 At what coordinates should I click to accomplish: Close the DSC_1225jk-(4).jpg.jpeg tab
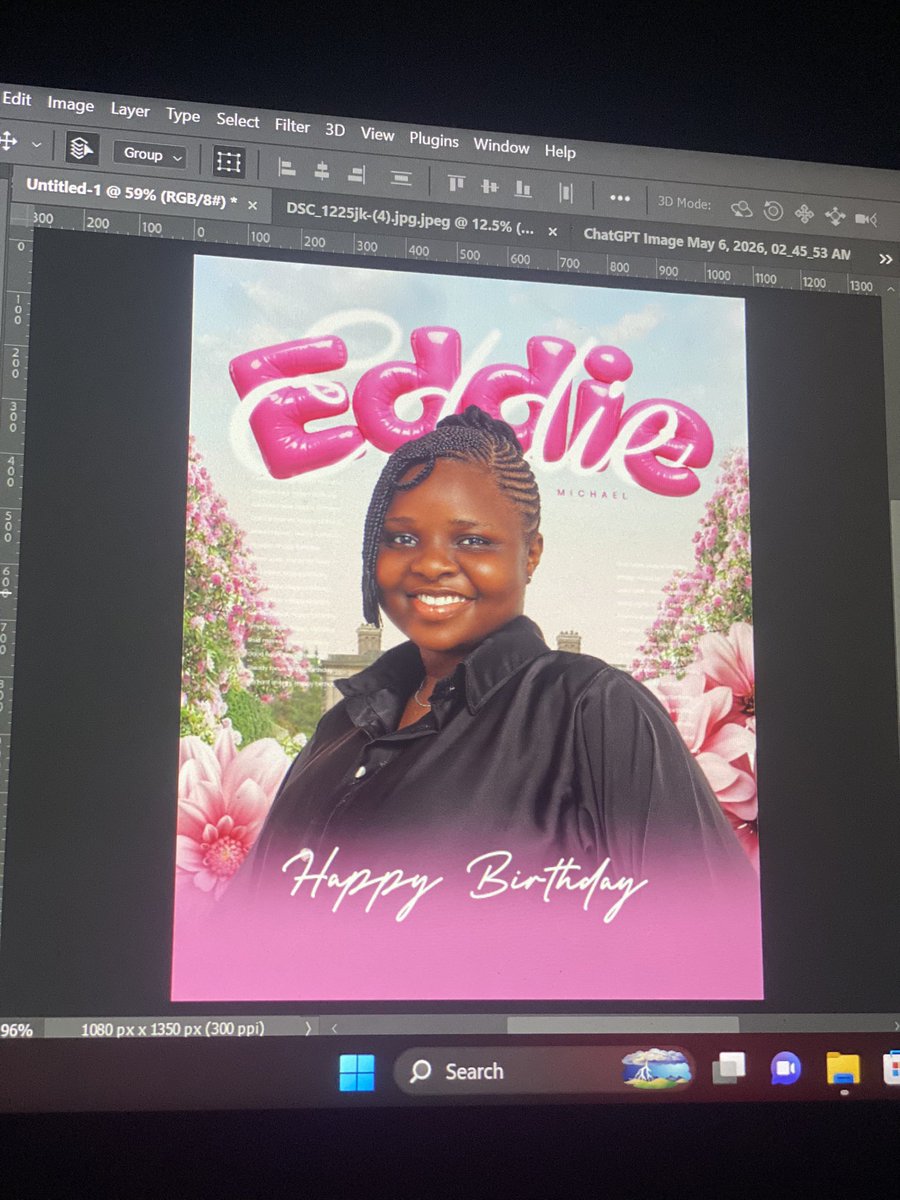tap(552, 231)
